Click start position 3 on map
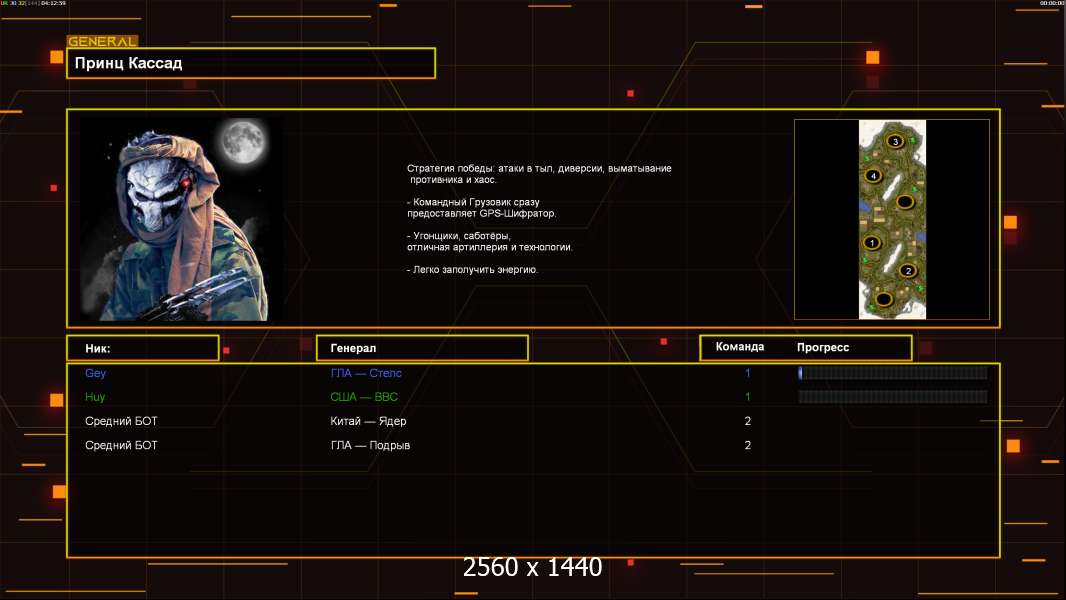 pyautogui.click(x=895, y=141)
